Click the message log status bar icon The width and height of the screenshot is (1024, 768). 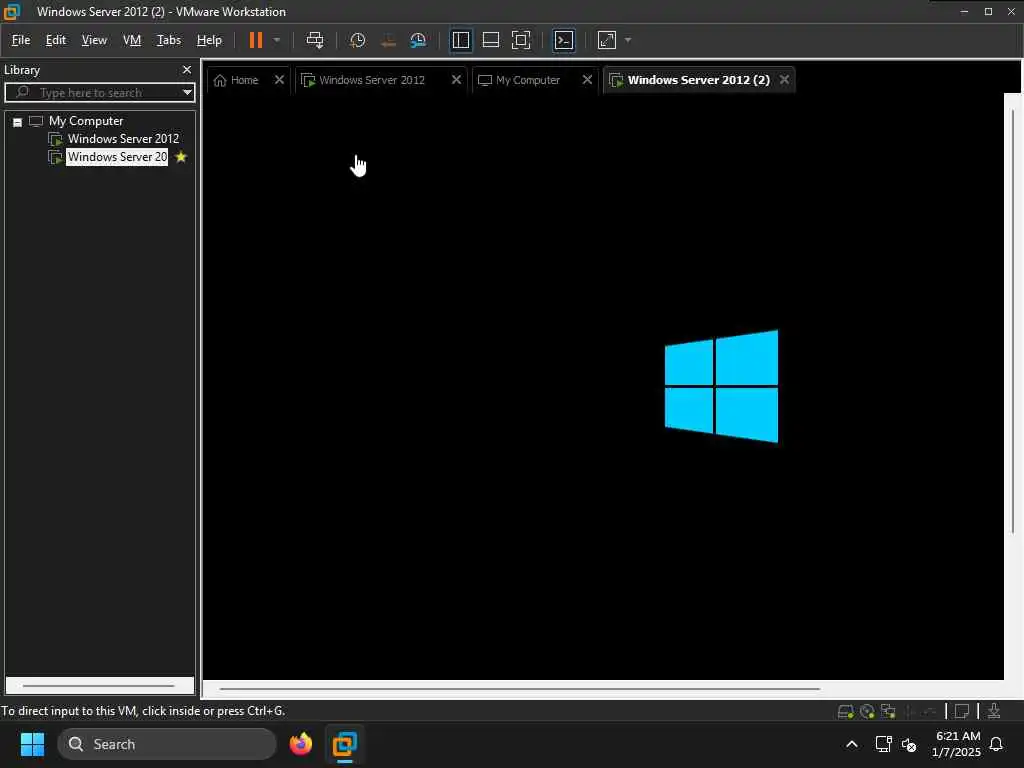[x=962, y=711]
